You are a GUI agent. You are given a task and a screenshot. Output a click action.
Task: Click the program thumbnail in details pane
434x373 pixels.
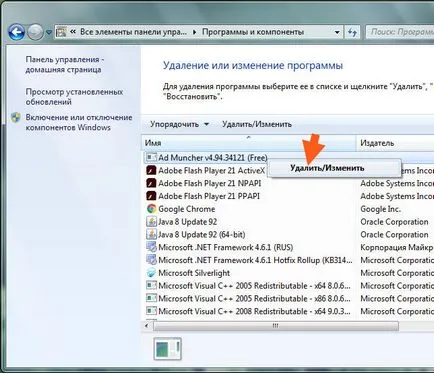168,349
